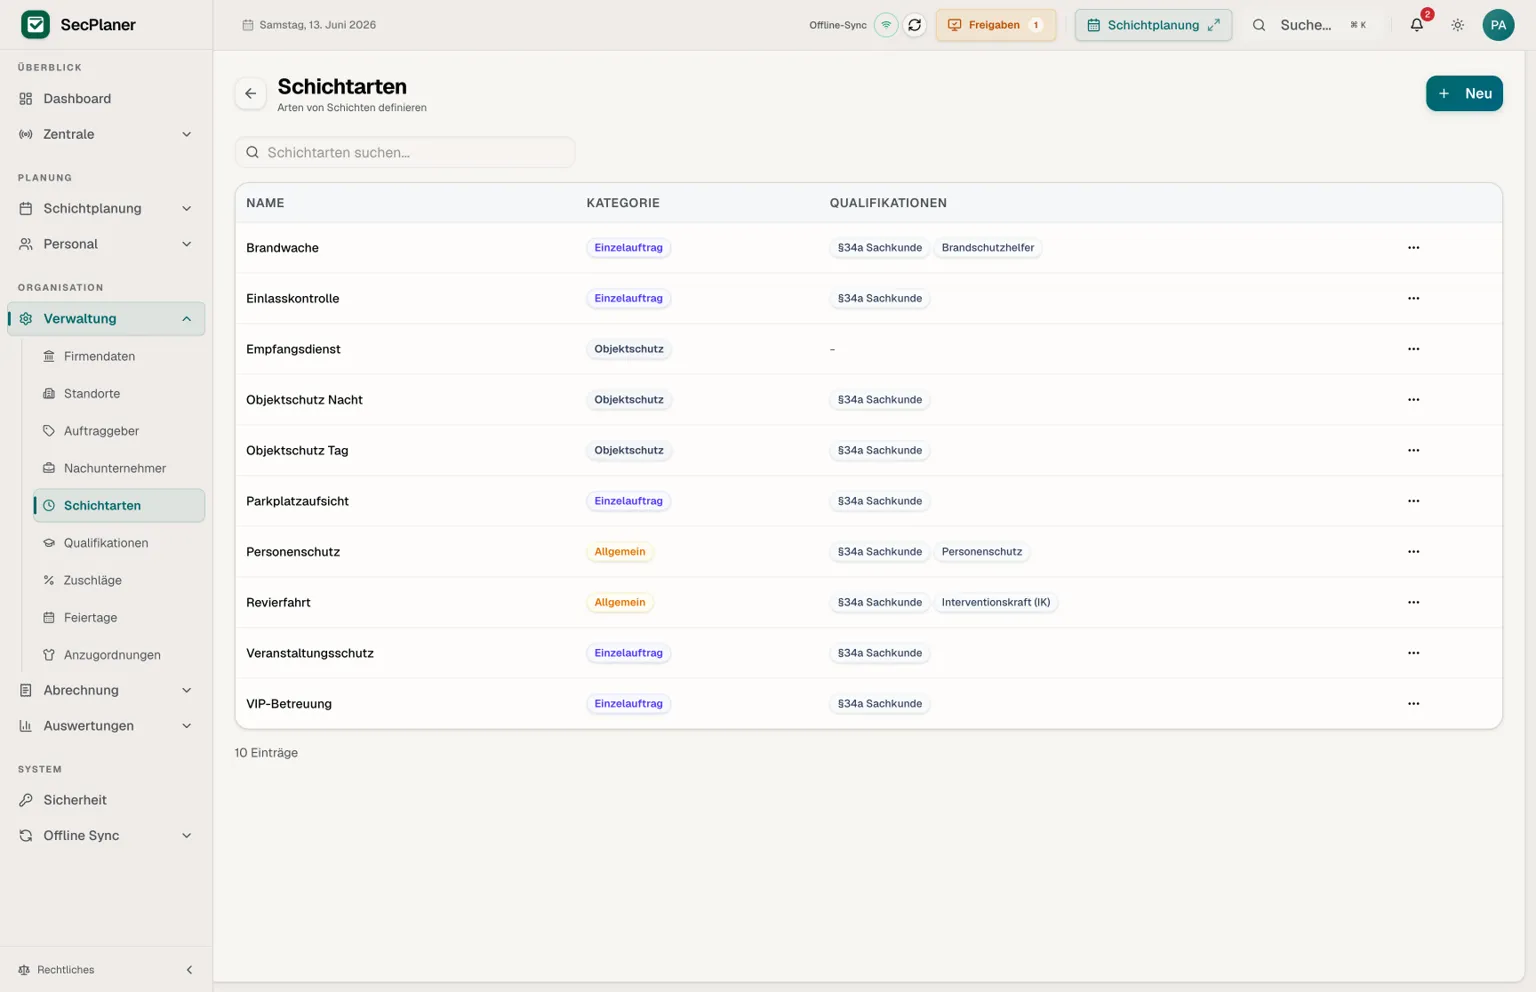Open row actions for Revierfahrt
Image resolution: width=1536 pixels, height=992 pixels.
point(1413,602)
